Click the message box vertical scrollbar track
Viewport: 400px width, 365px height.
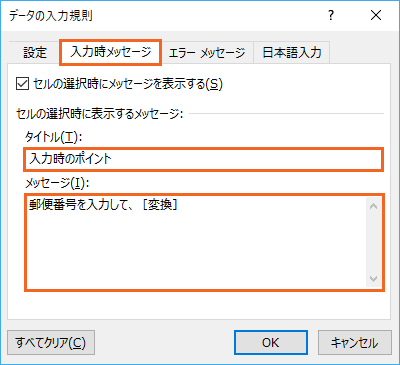pyautogui.click(x=373, y=242)
